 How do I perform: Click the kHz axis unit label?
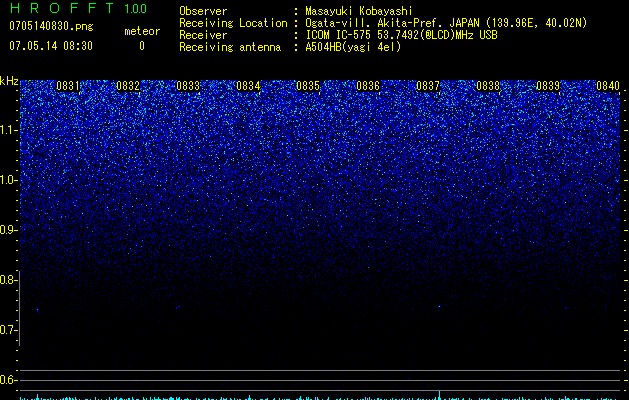[x=9, y=81]
